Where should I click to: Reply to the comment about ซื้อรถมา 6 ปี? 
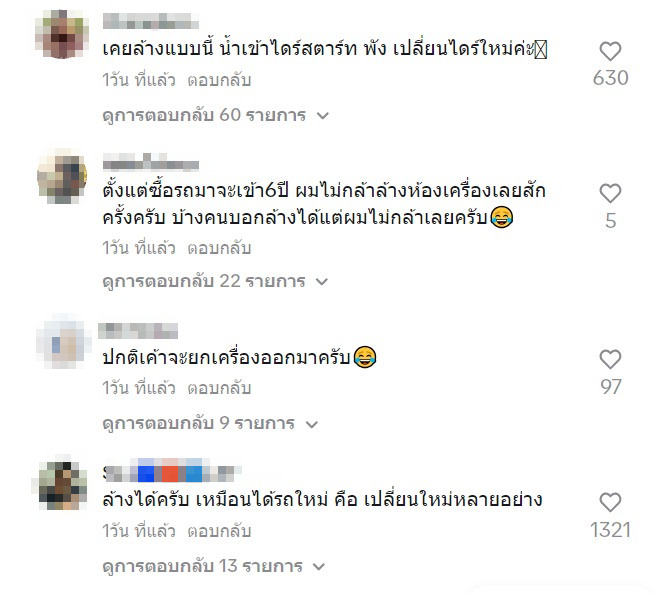pos(219,248)
